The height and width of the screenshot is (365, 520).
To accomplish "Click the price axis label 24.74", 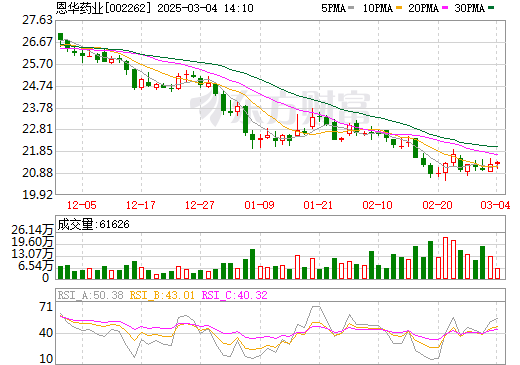I will pyautogui.click(x=37, y=86).
